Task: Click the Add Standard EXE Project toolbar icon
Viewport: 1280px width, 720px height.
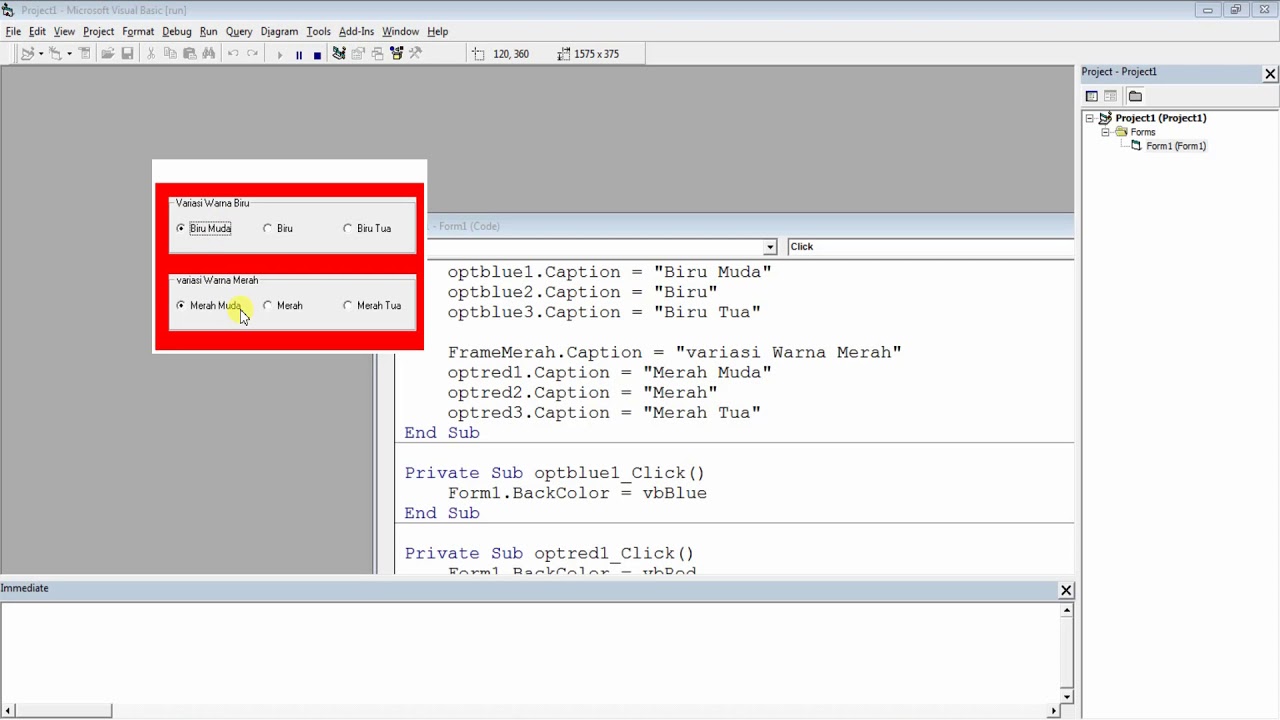Action: click(27, 54)
